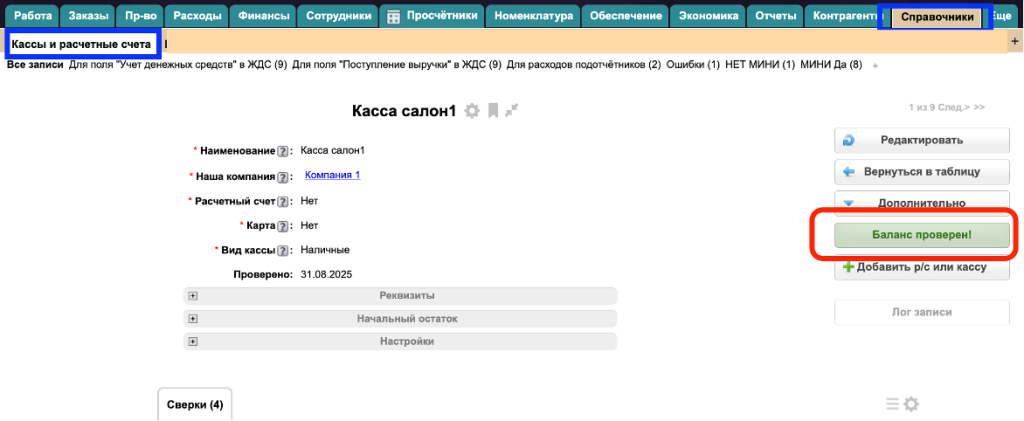Viewport: 1024px width, 421px height.
Task: Show help for Наименование field
Action: tap(283, 151)
